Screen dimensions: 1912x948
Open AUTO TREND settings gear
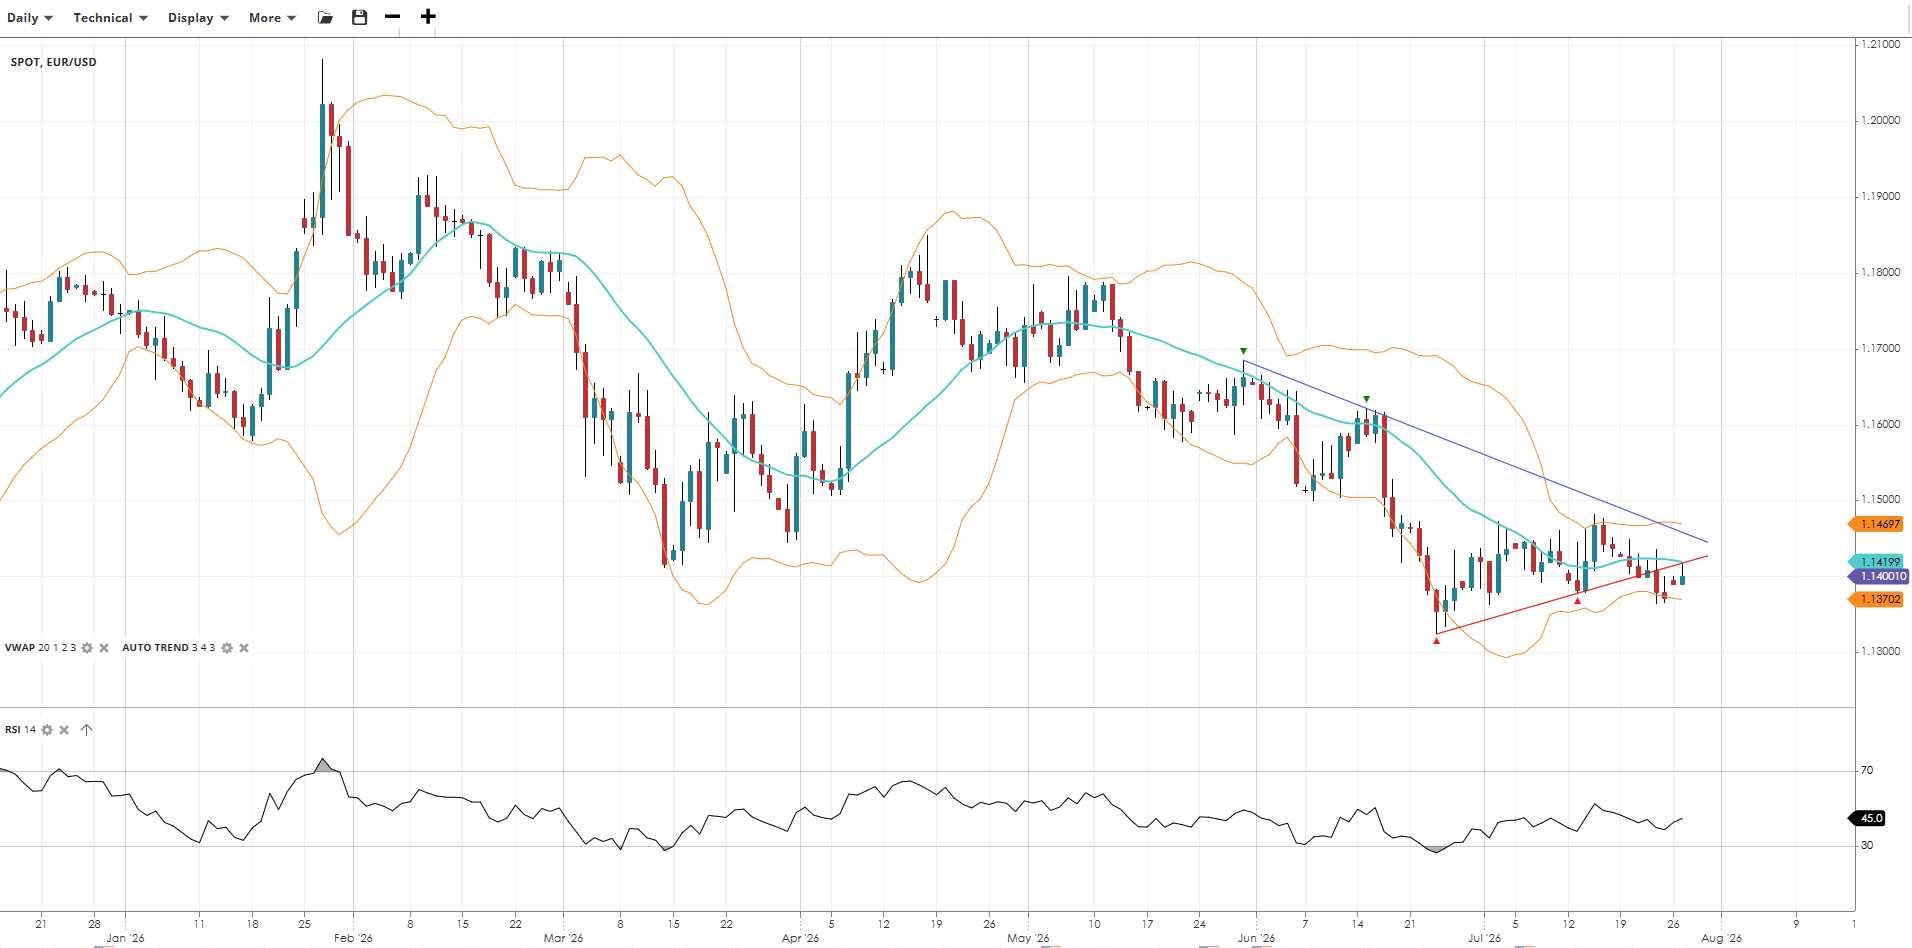[x=227, y=648]
